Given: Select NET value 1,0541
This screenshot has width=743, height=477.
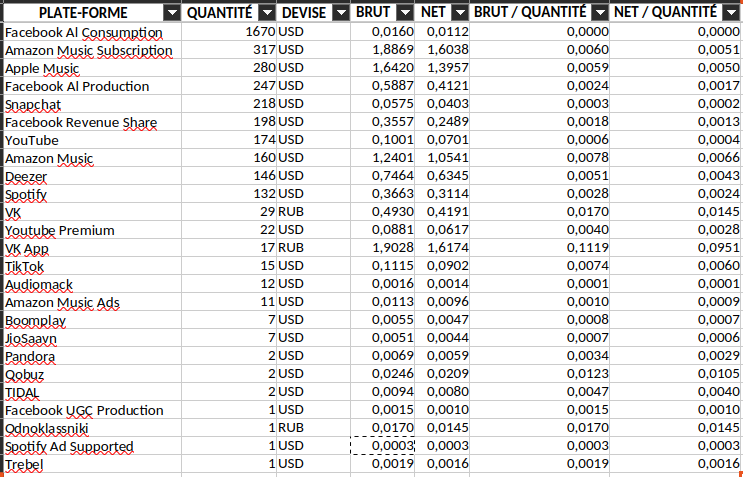Looking at the screenshot, I should [442, 158].
